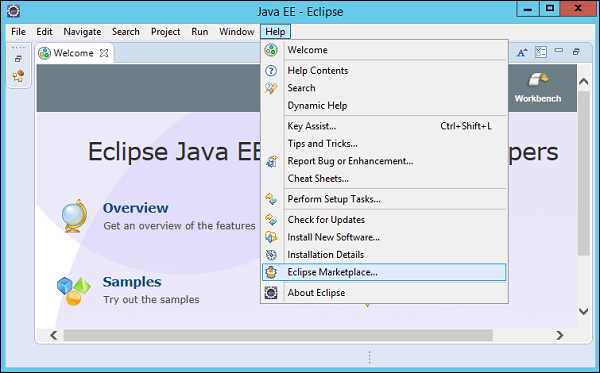Open the Overview link
This screenshot has width=600, height=373.
[x=135, y=208]
